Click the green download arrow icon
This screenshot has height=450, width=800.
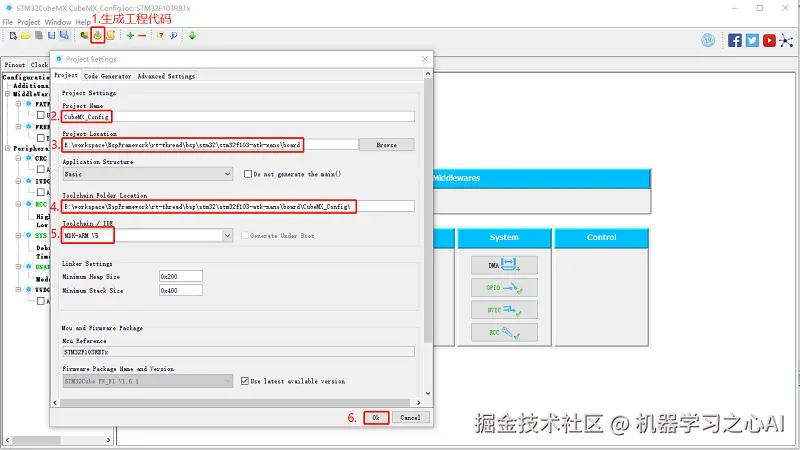pos(192,36)
